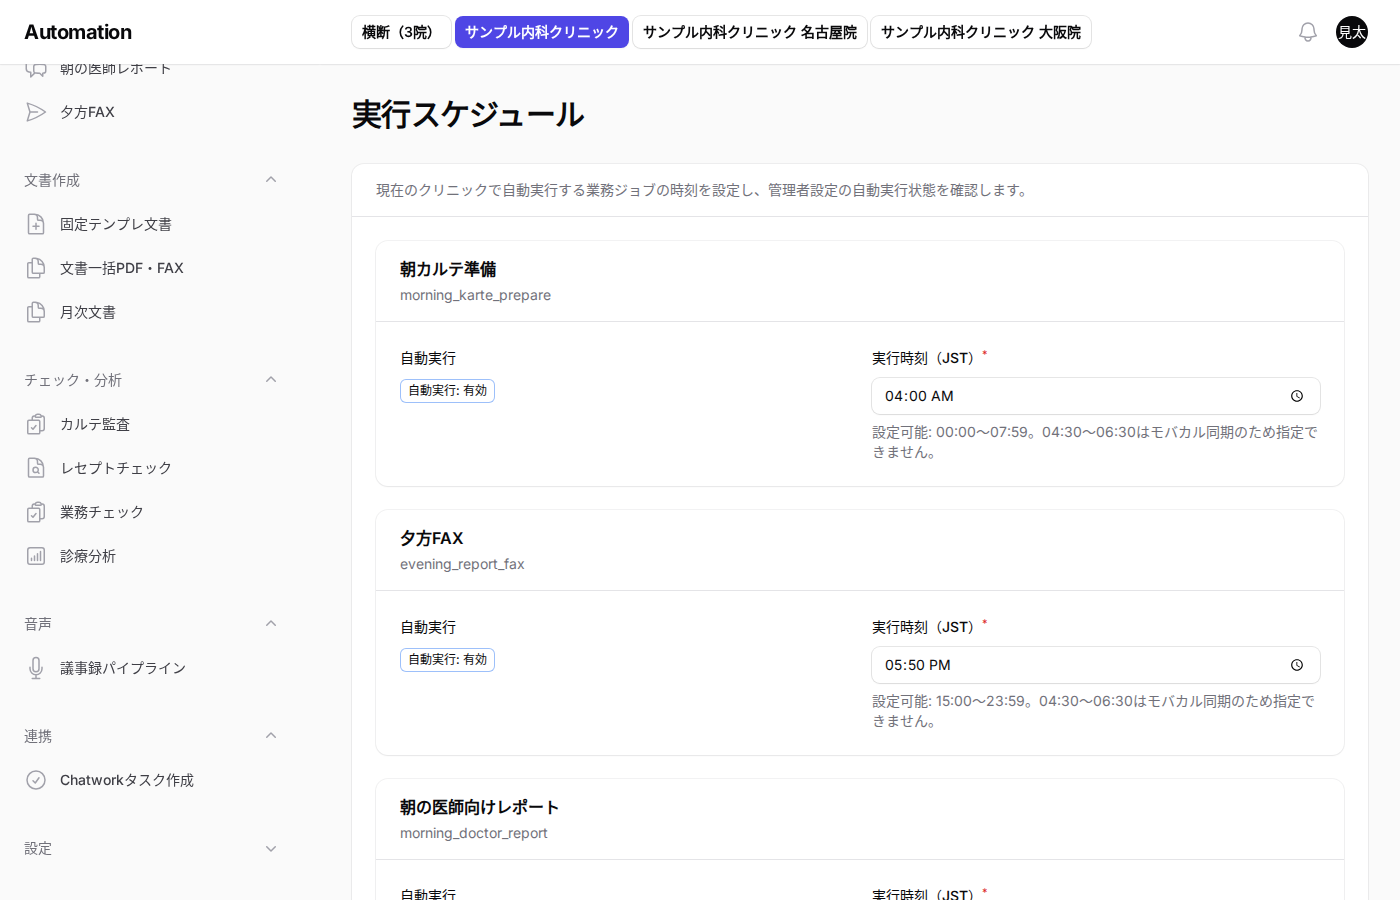Viewport: 1400px width, 900px height.
Task: Click the 業務チェック clipboard icon
Action: click(36, 512)
